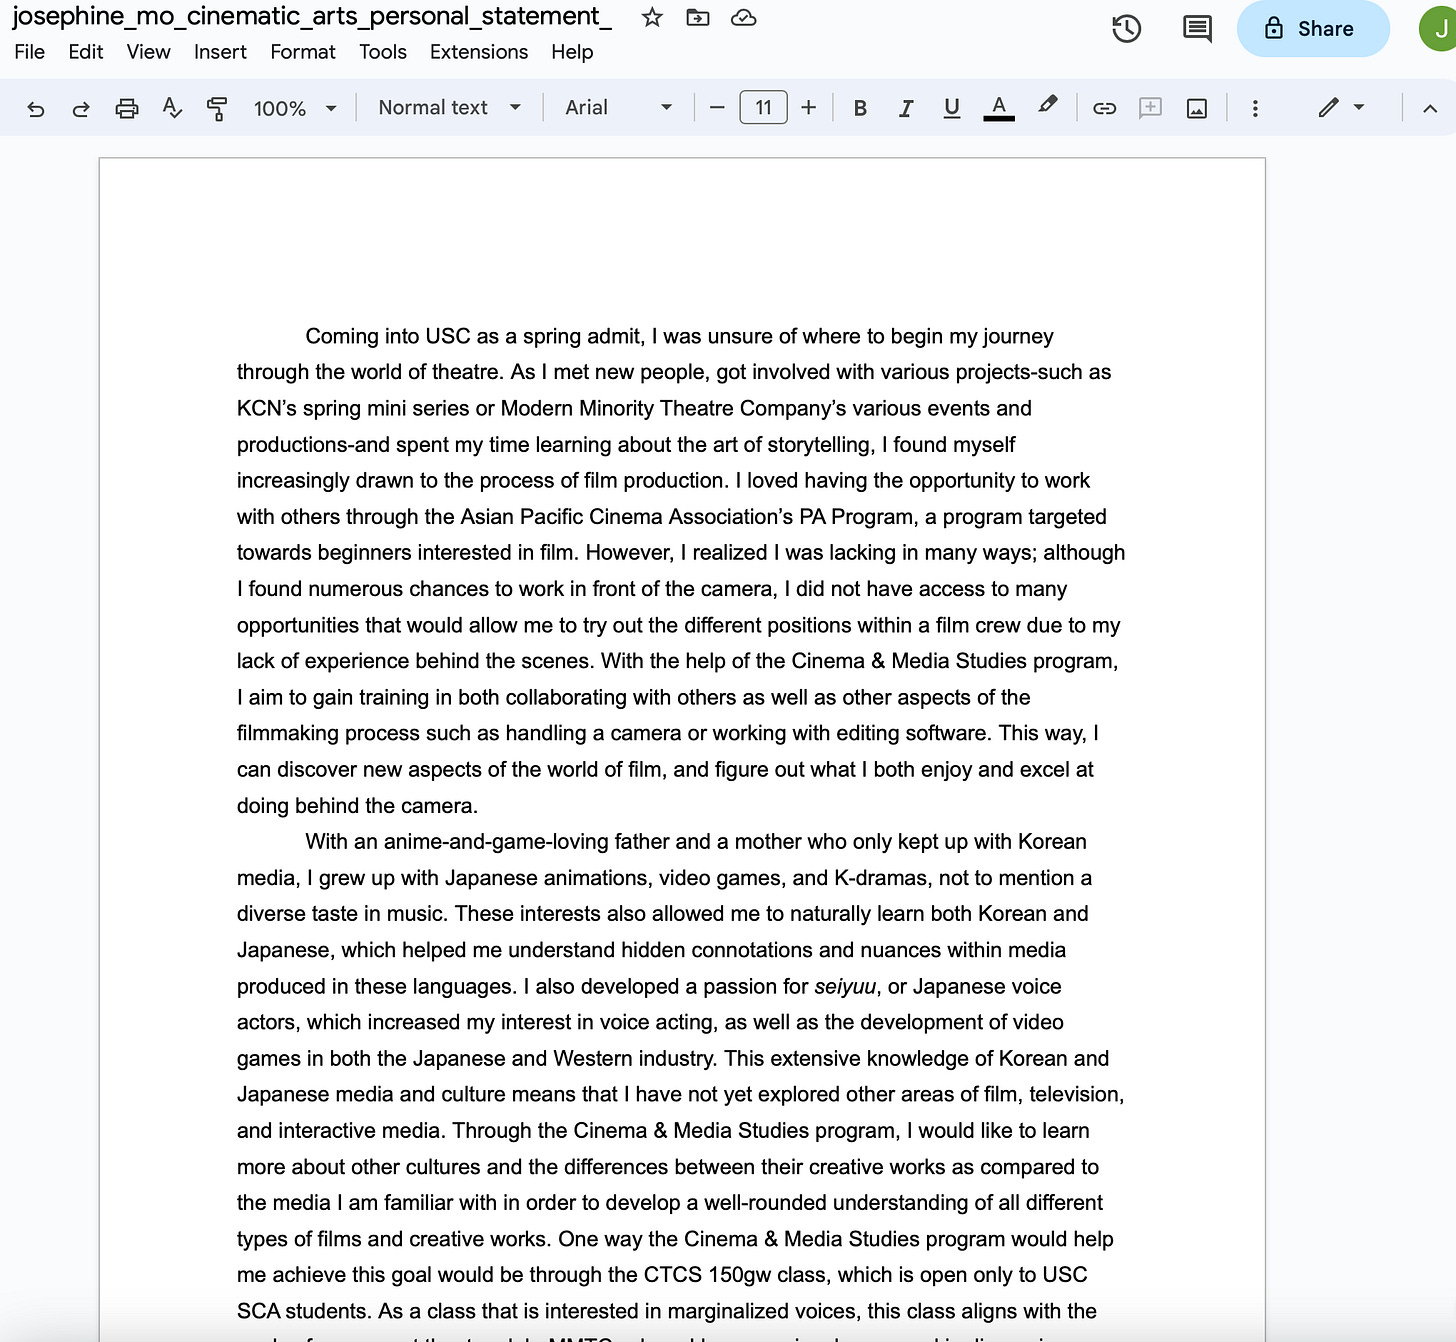The height and width of the screenshot is (1342, 1456).
Task: Collapse the menus with chevron up
Action: (1430, 108)
